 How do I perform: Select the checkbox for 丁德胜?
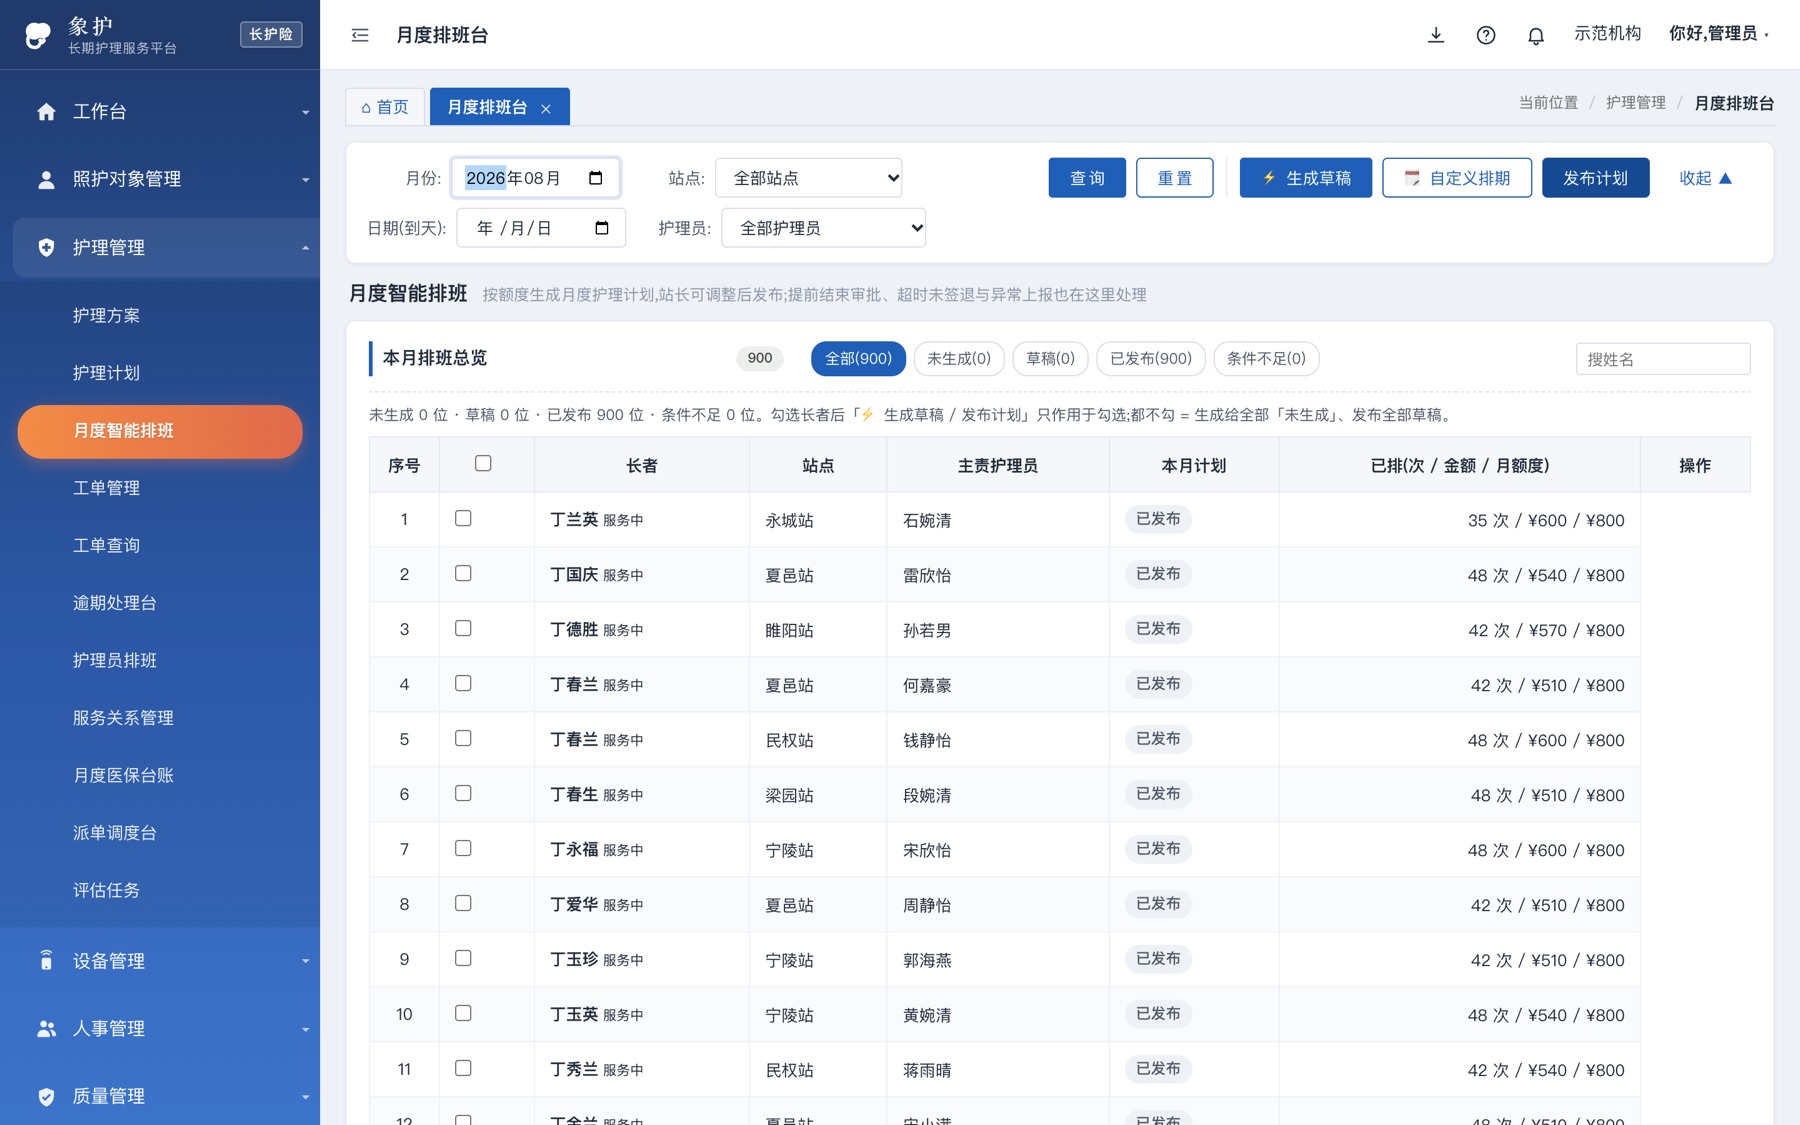click(x=463, y=628)
